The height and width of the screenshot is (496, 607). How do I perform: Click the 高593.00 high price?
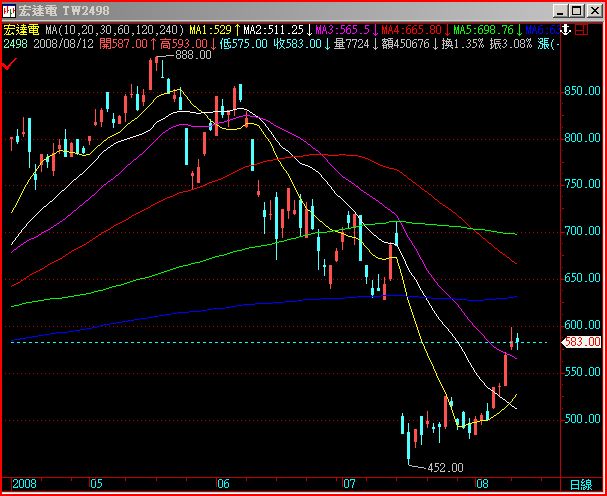click(x=184, y=44)
